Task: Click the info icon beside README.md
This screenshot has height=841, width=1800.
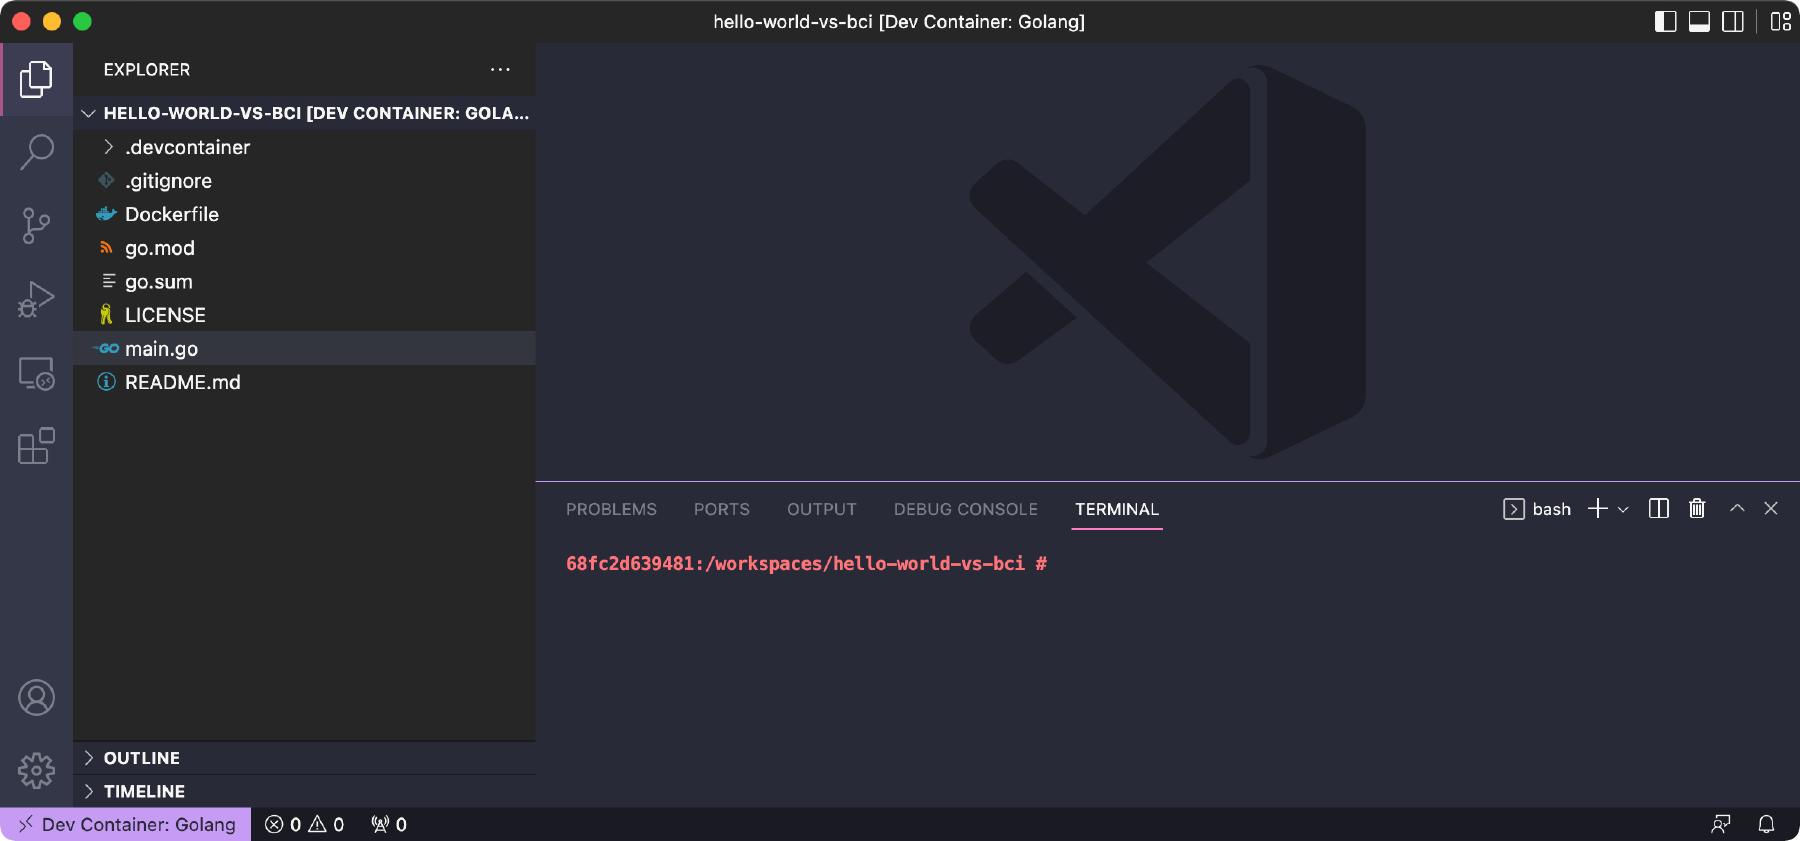Action: (106, 382)
